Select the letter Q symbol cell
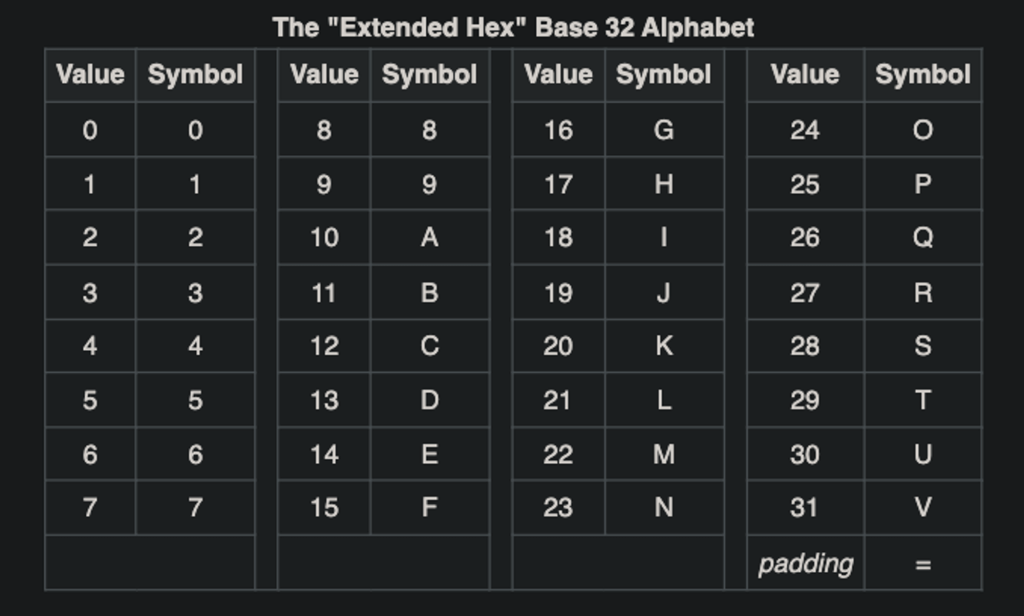 coord(923,238)
